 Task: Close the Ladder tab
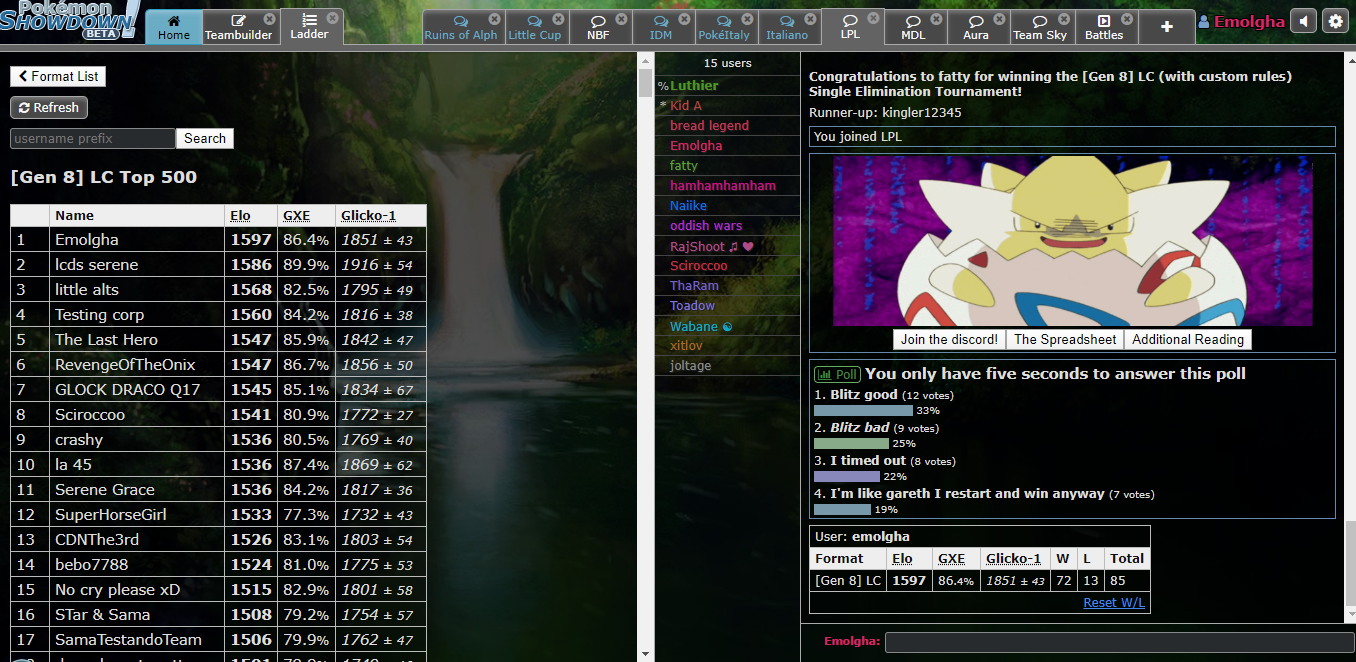pyautogui.click(x=333, y=19)
